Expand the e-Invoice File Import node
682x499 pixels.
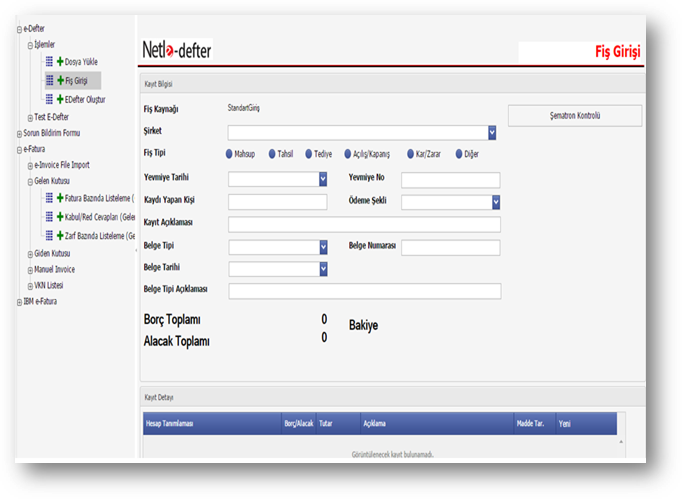(x=30, y=166)
